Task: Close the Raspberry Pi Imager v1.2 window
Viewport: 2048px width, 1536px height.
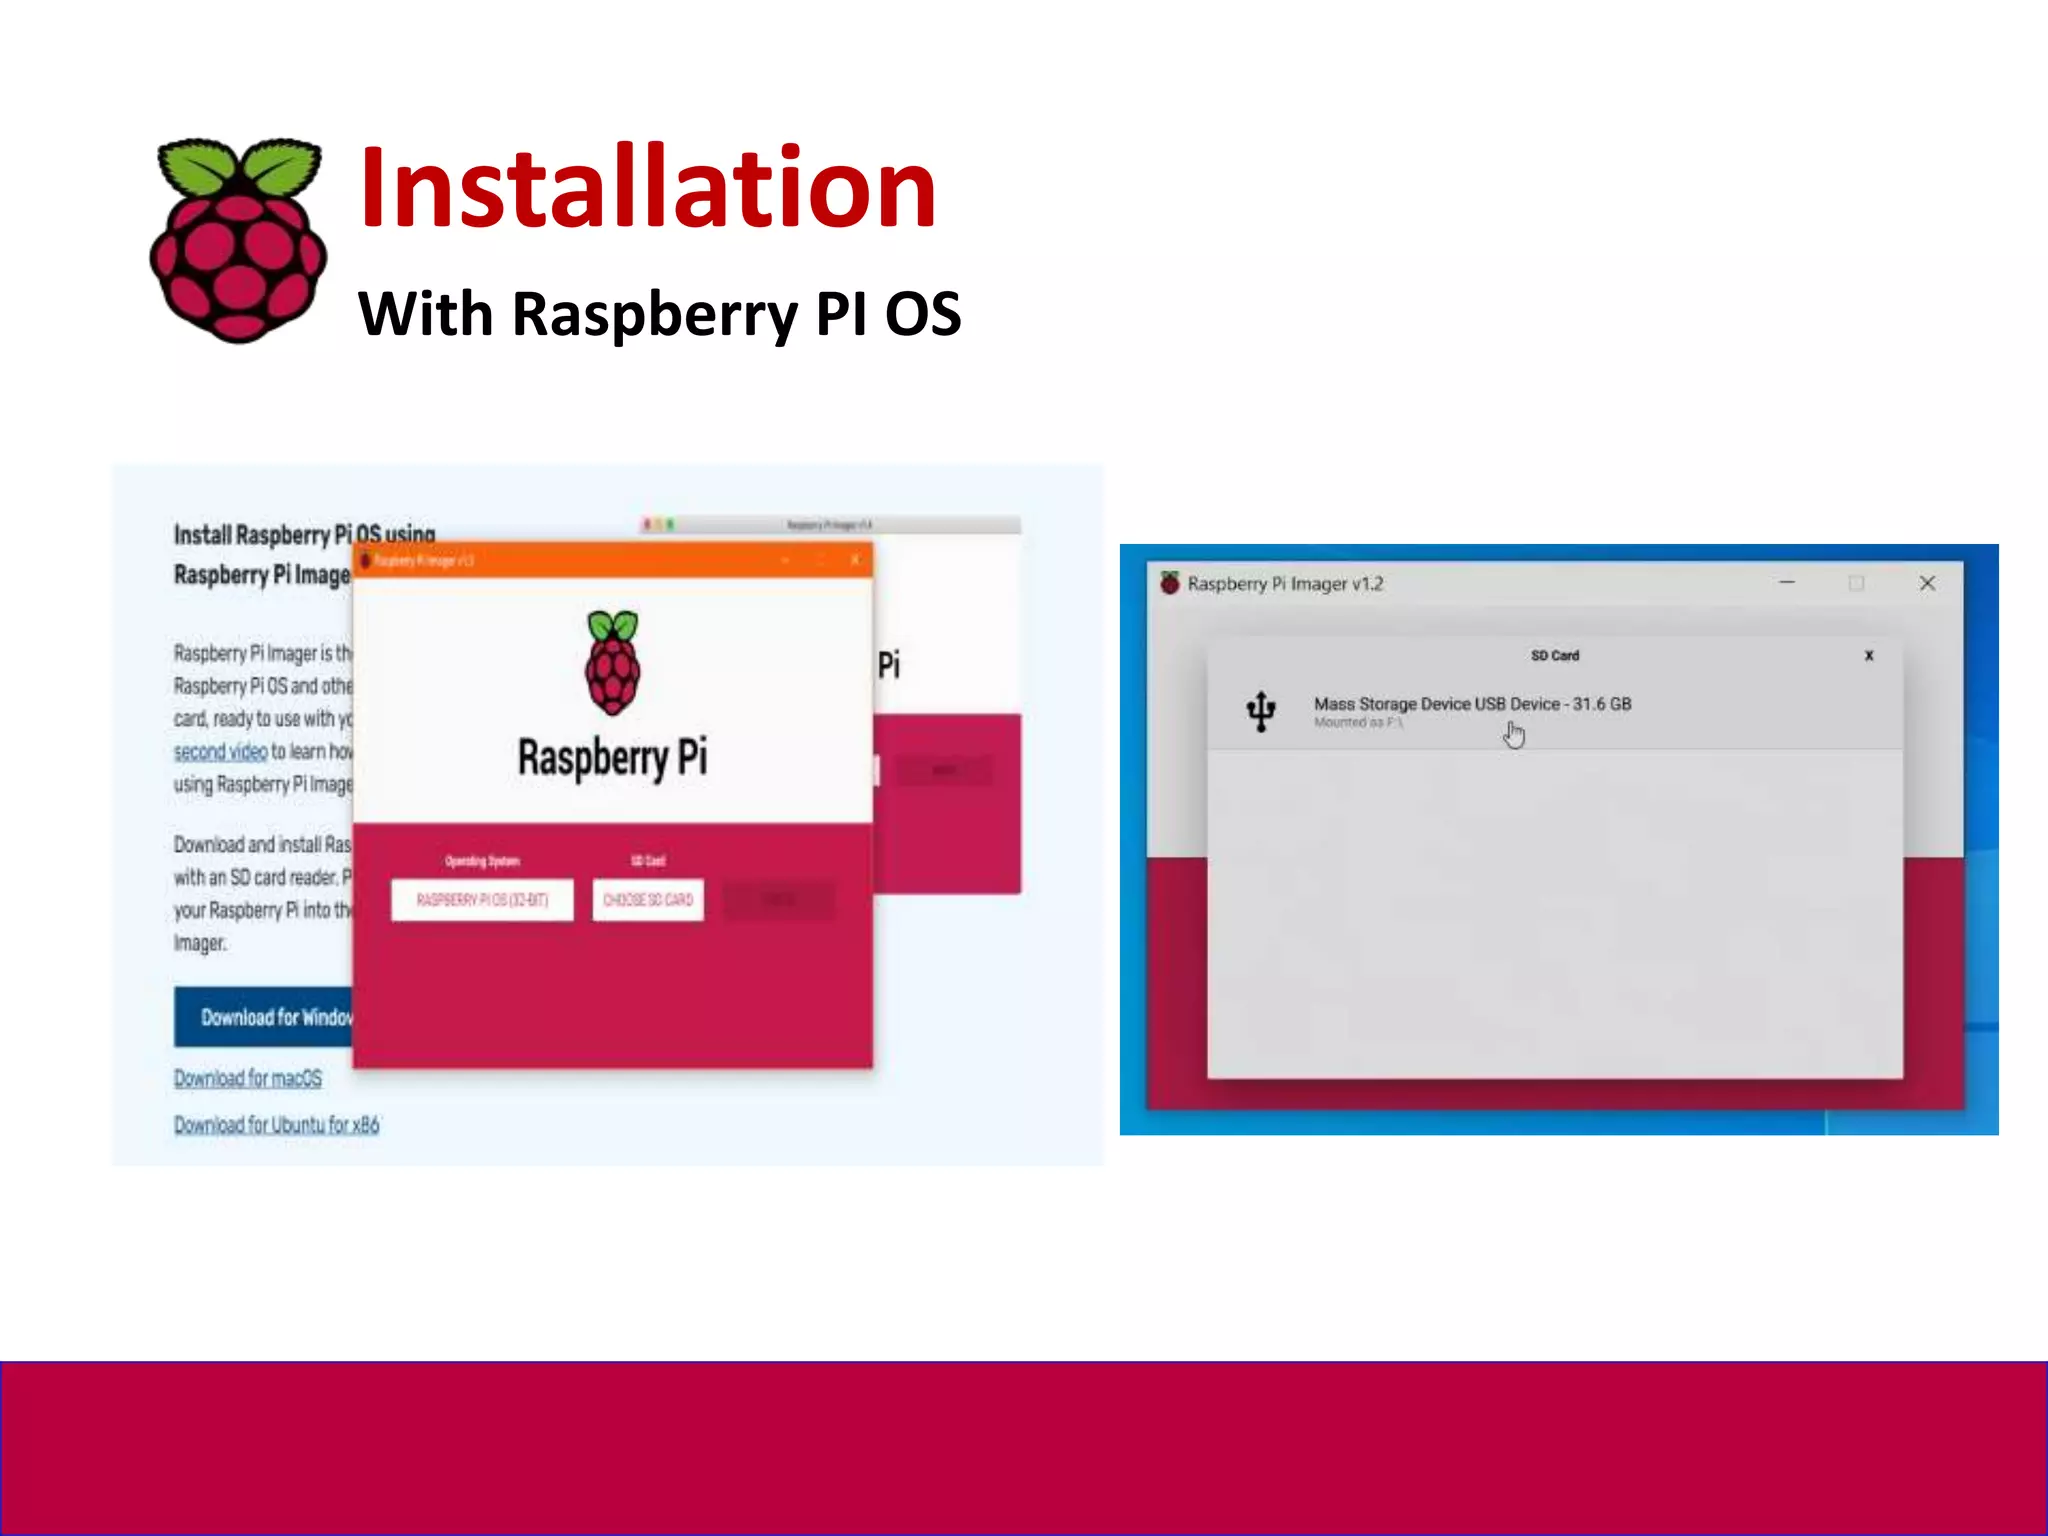Action: [x=1928, y=583]
